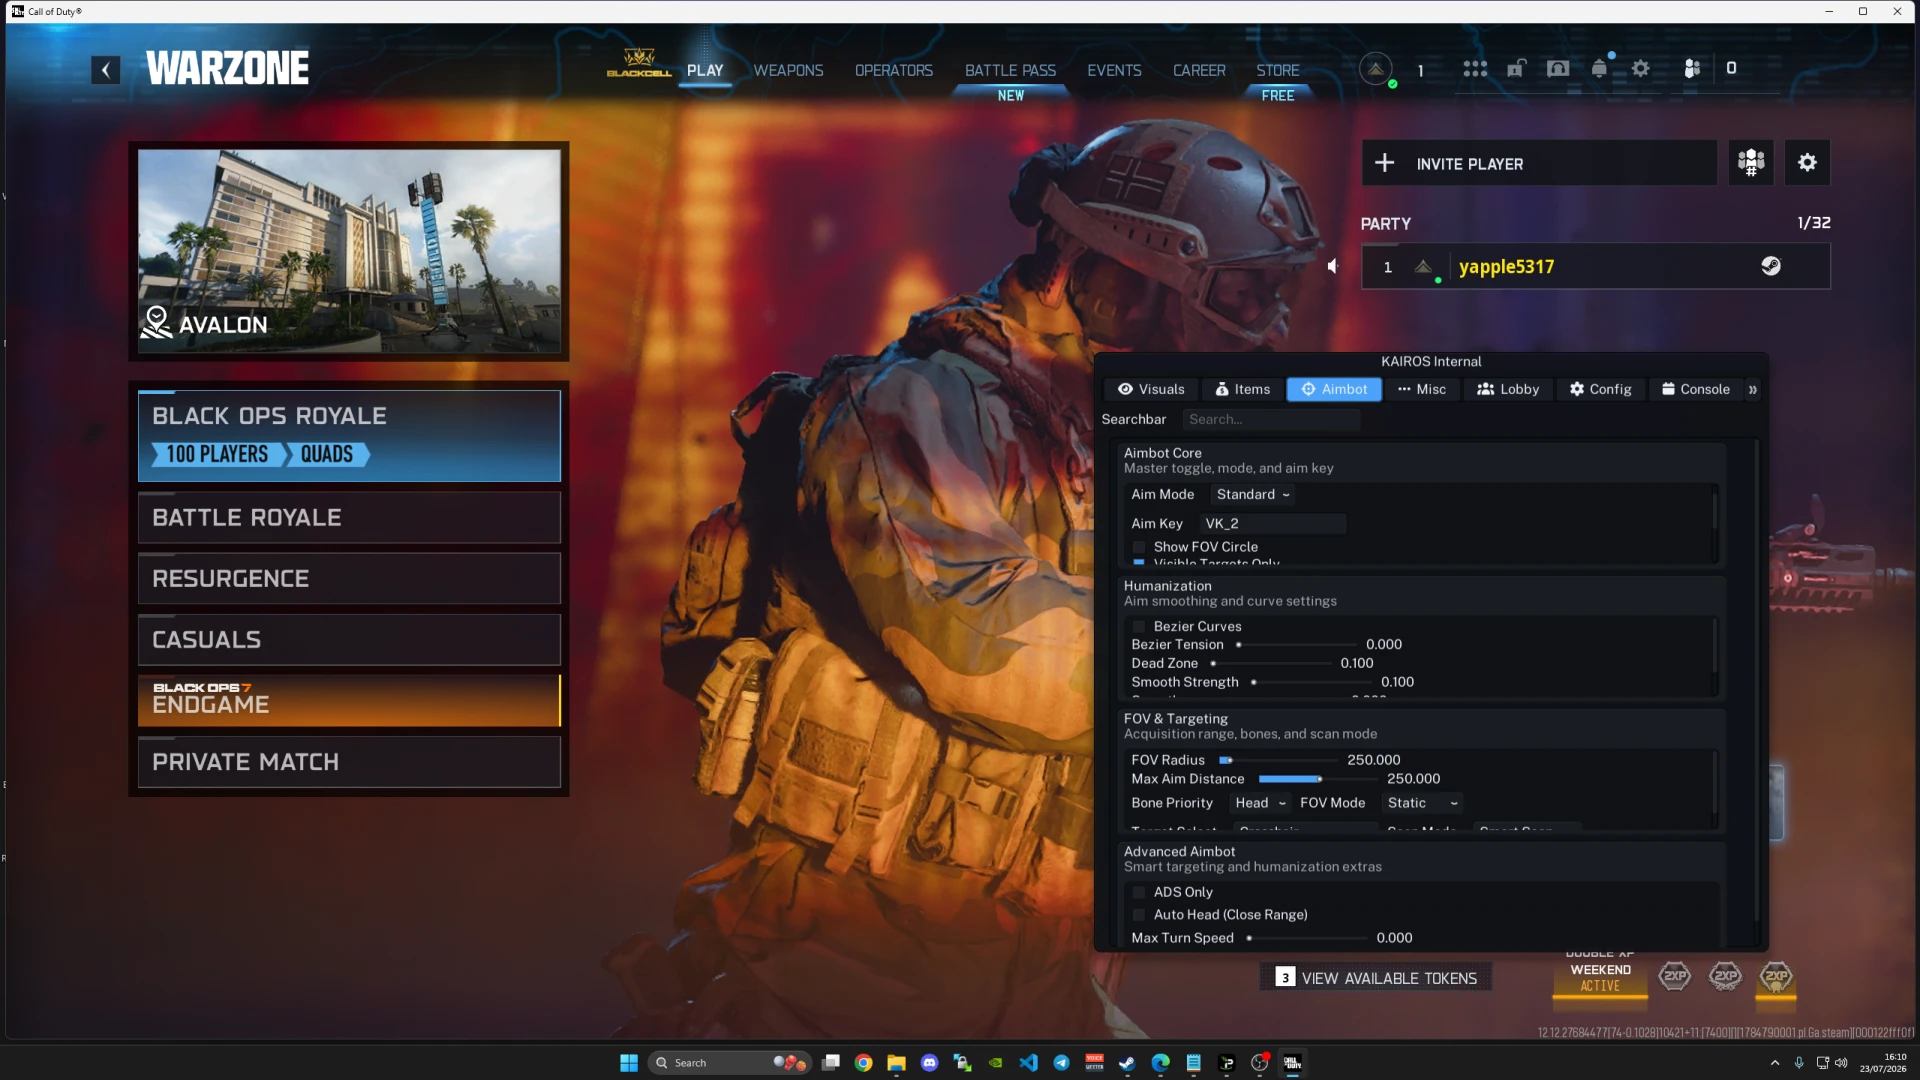Click the Smooth Strength slider
Image resolution: width=1920 pixels, height=1080 pixels.
click(1311, 683)
